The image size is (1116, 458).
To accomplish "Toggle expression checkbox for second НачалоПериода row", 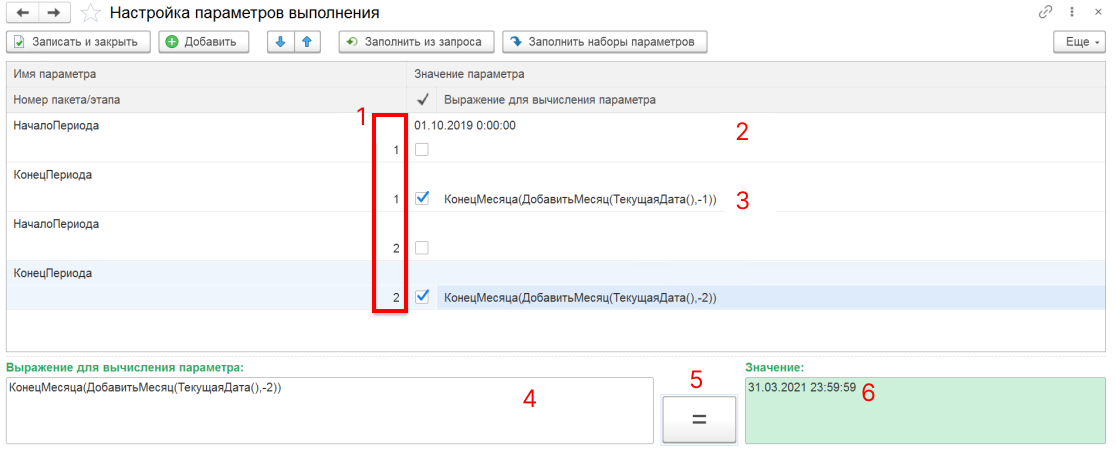I will [422, 247].
